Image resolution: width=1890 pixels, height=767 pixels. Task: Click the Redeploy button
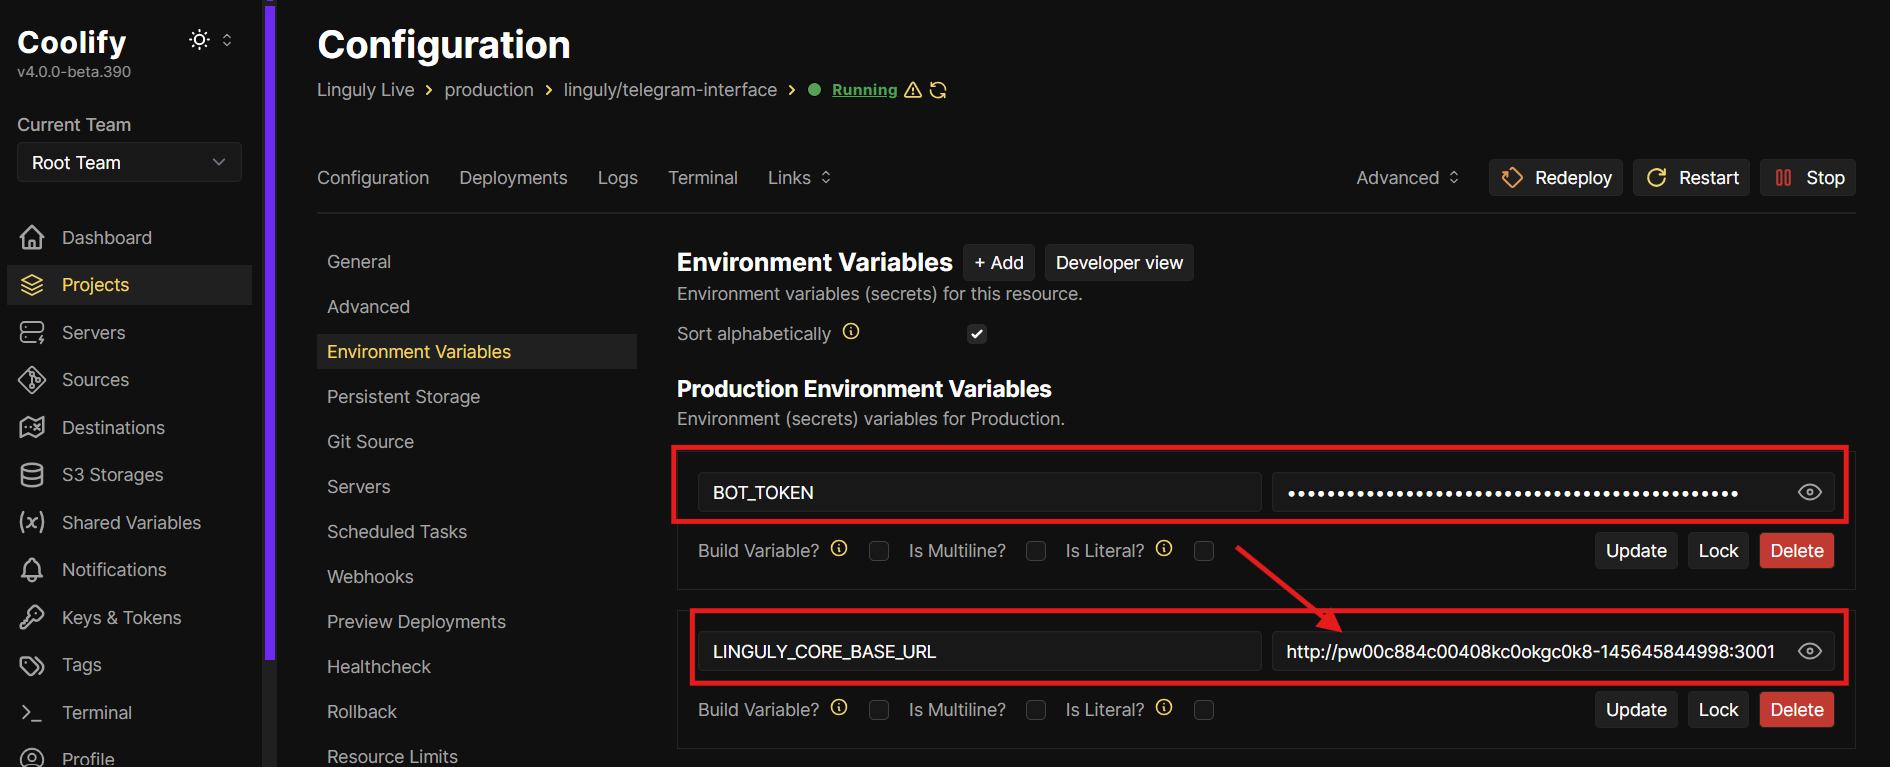1556,177
